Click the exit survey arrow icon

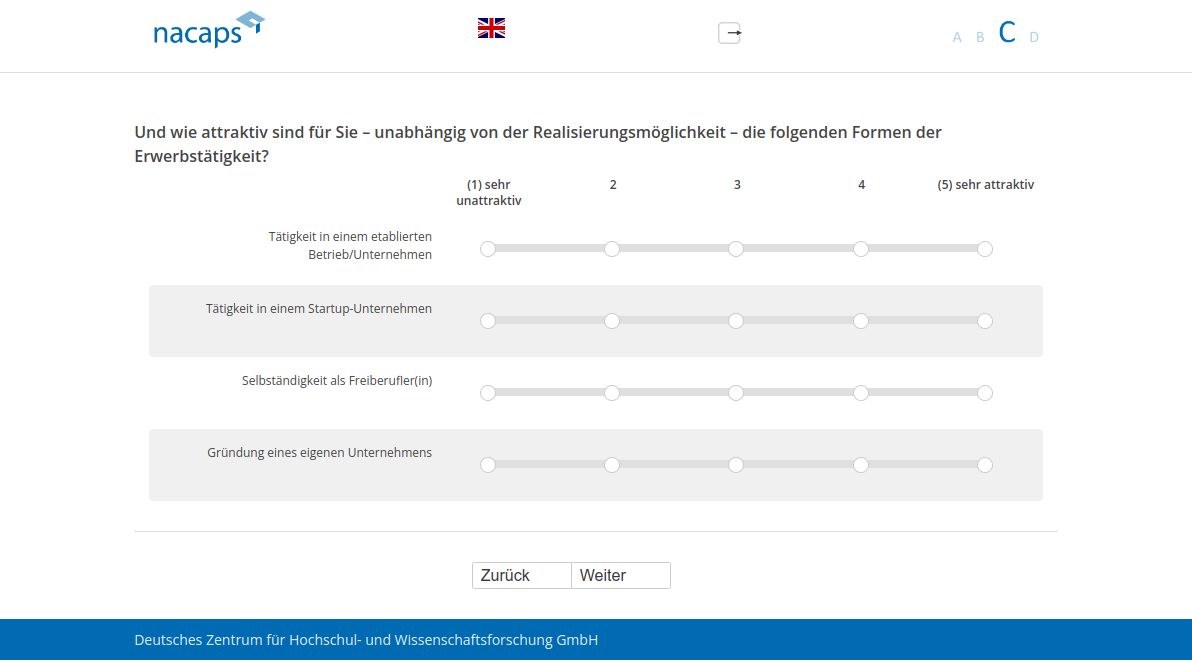730,33
